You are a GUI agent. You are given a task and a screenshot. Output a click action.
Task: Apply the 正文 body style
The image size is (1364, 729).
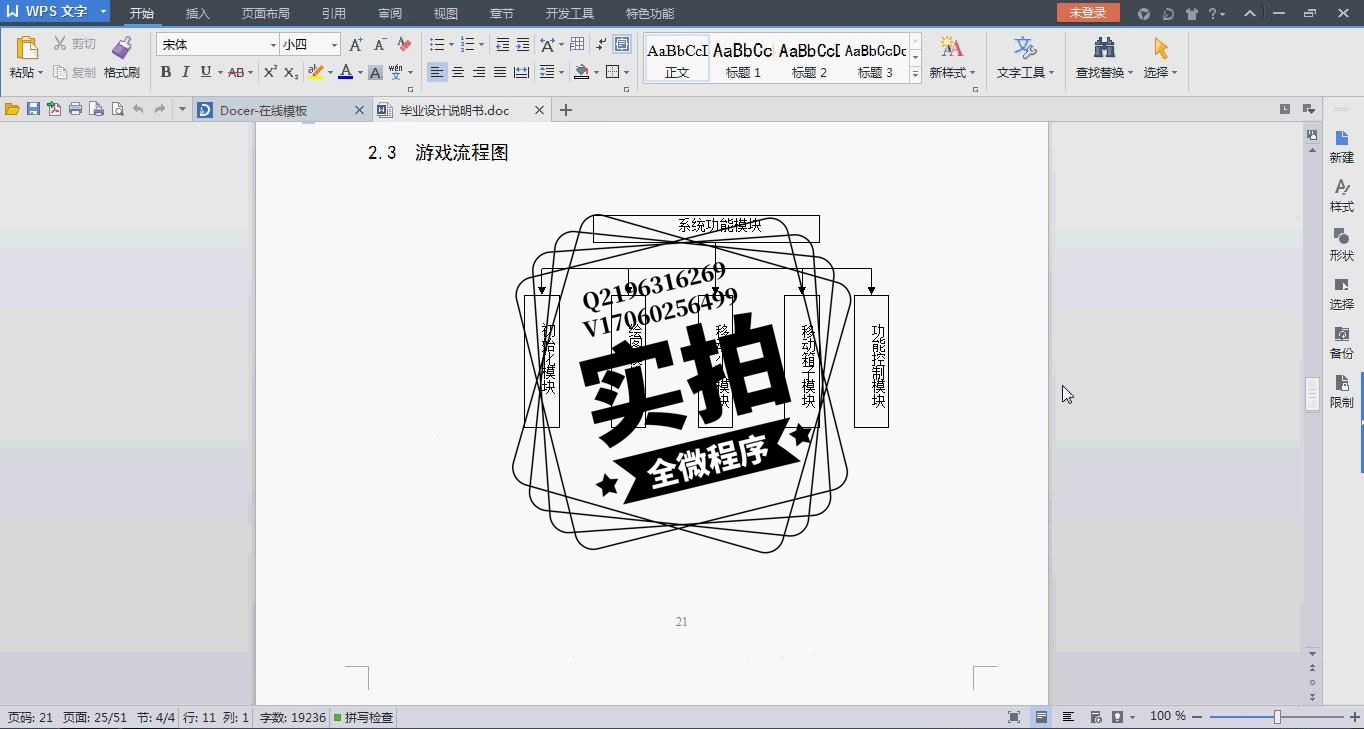(x=677, y=59)
